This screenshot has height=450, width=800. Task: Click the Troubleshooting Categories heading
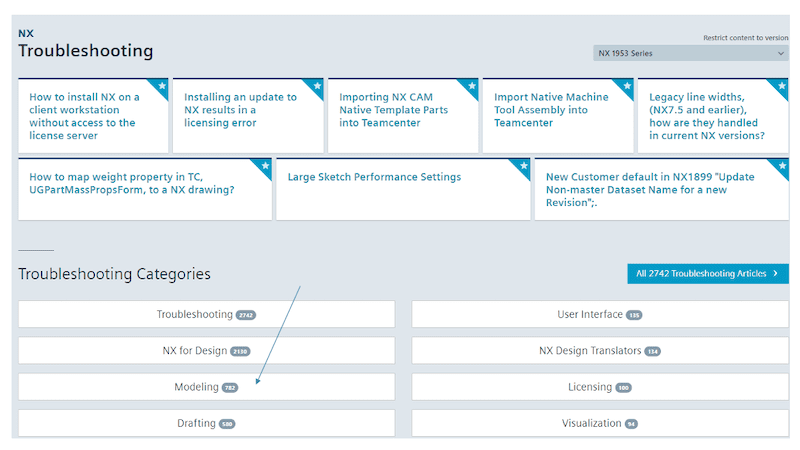(x=114, y=274)
